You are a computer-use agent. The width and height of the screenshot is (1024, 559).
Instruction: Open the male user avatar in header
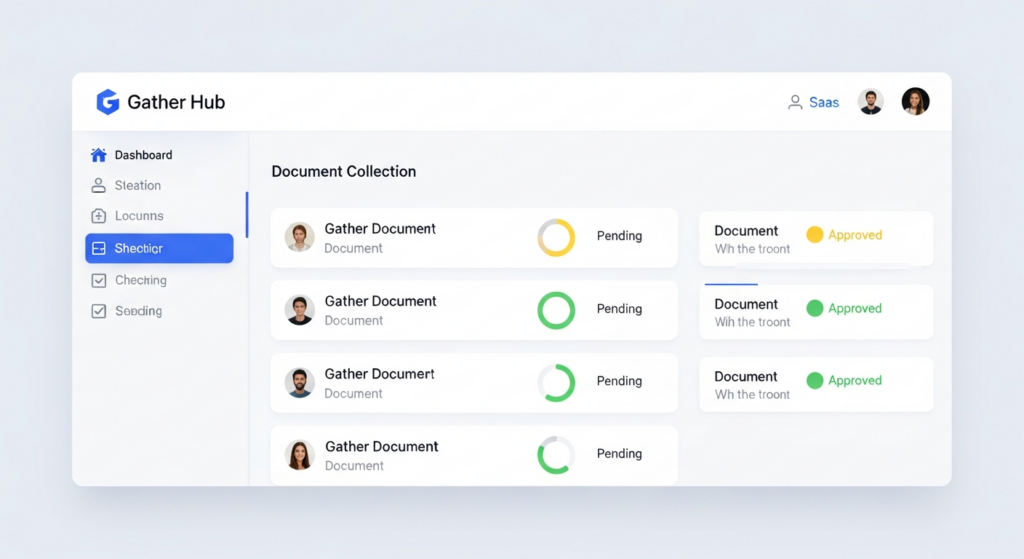point(871,102)
